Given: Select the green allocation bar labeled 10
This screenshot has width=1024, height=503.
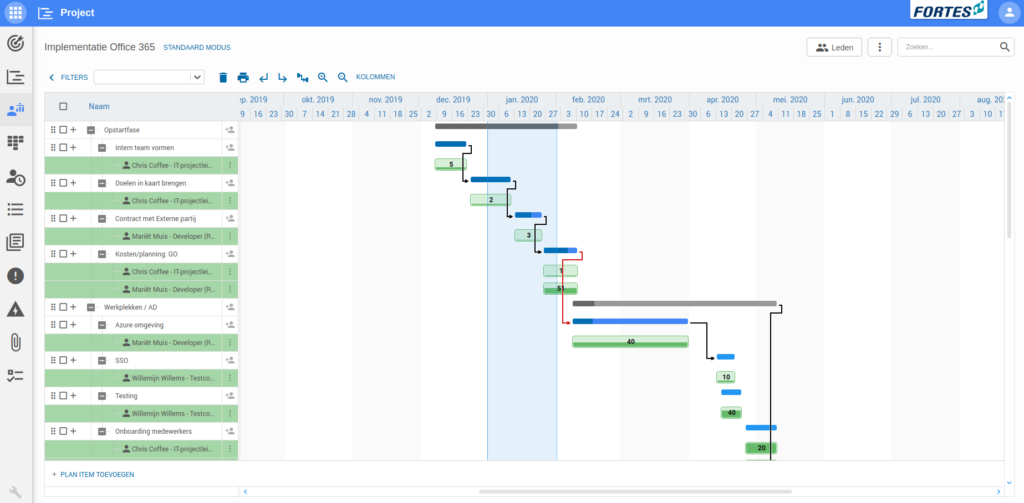Looking at the screenshot, I should pyautogui.click(x=726, y=377).
